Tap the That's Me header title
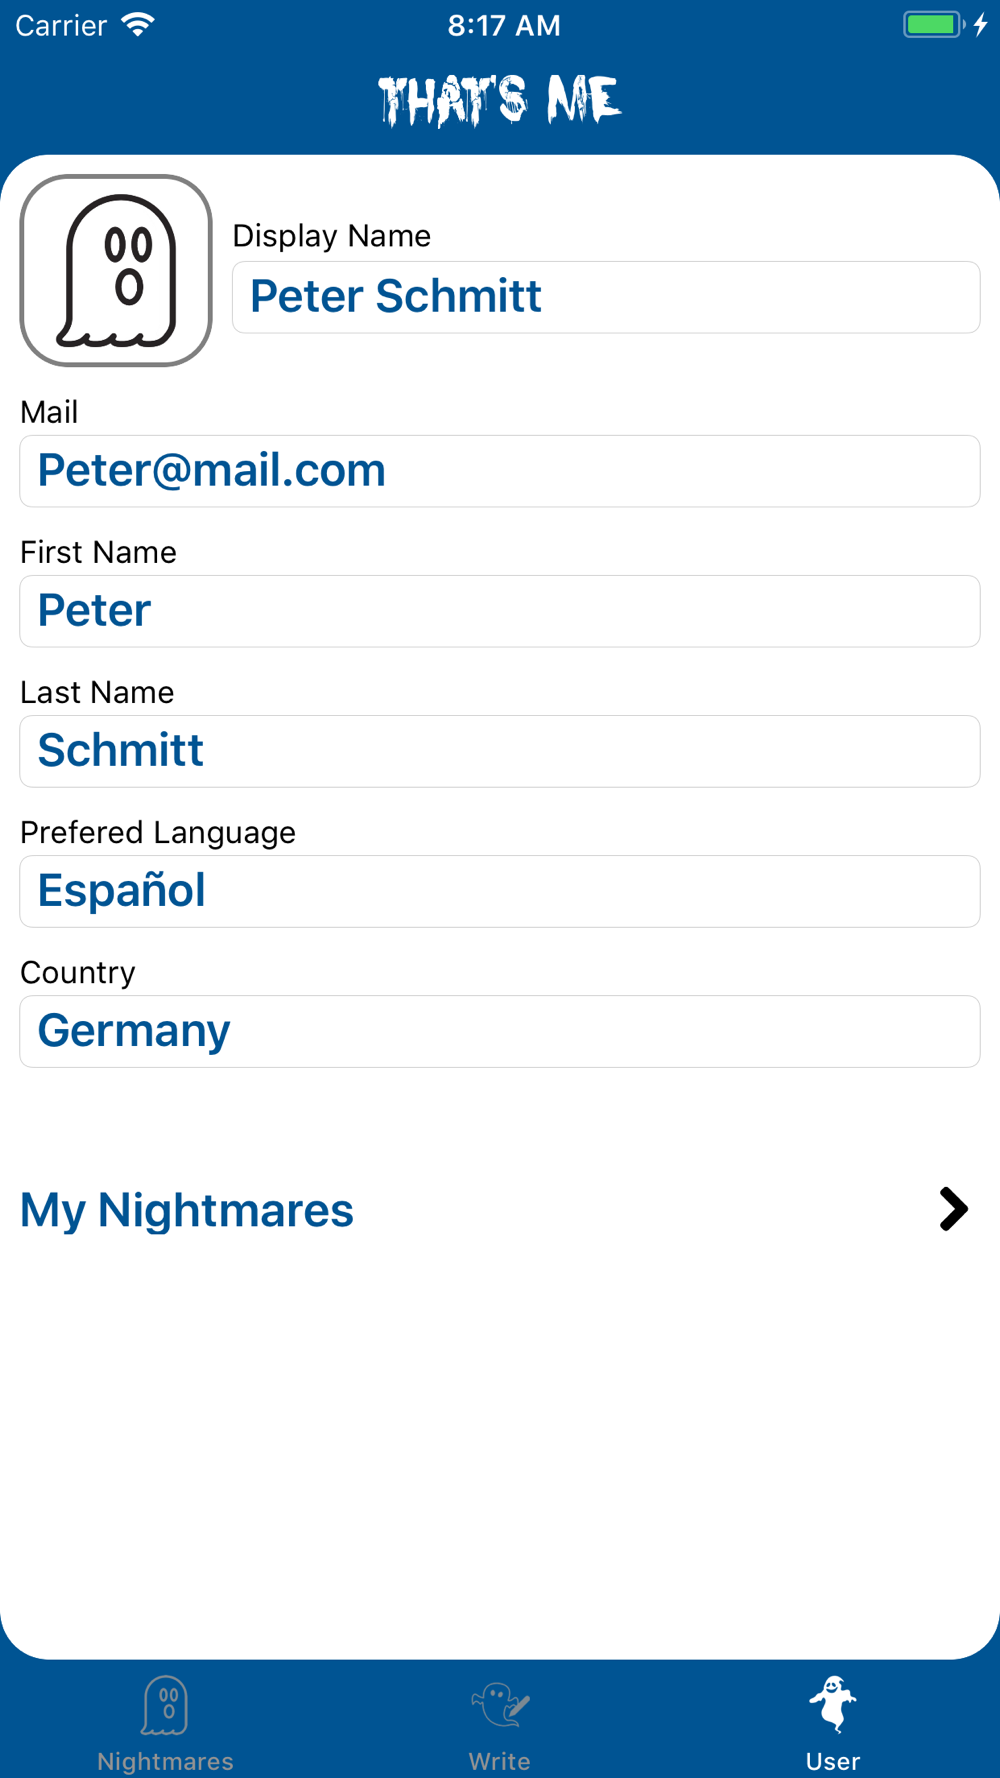 pos(500,100)
